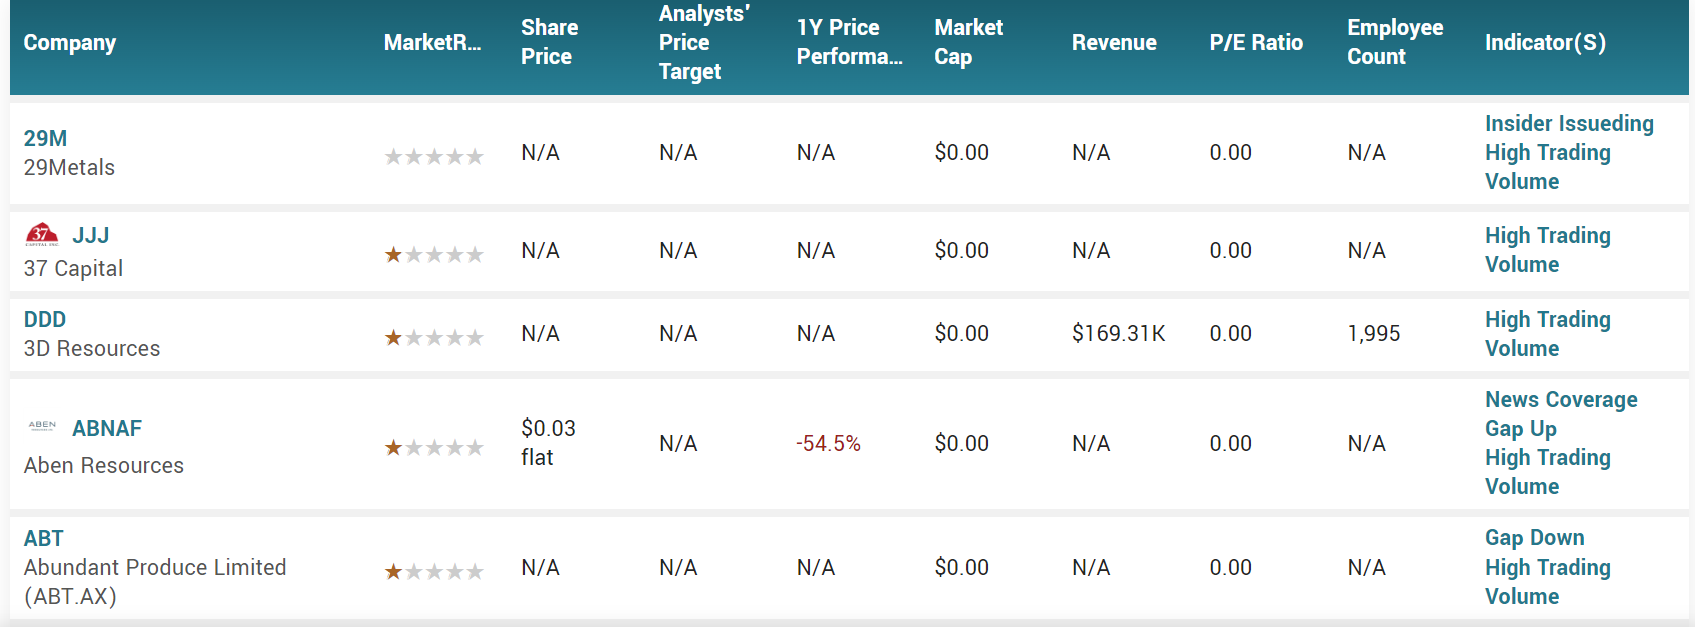Open the ABT ticker link
Screen dimensions: 1695x627
pyautogui.click(x=44, y=538)
